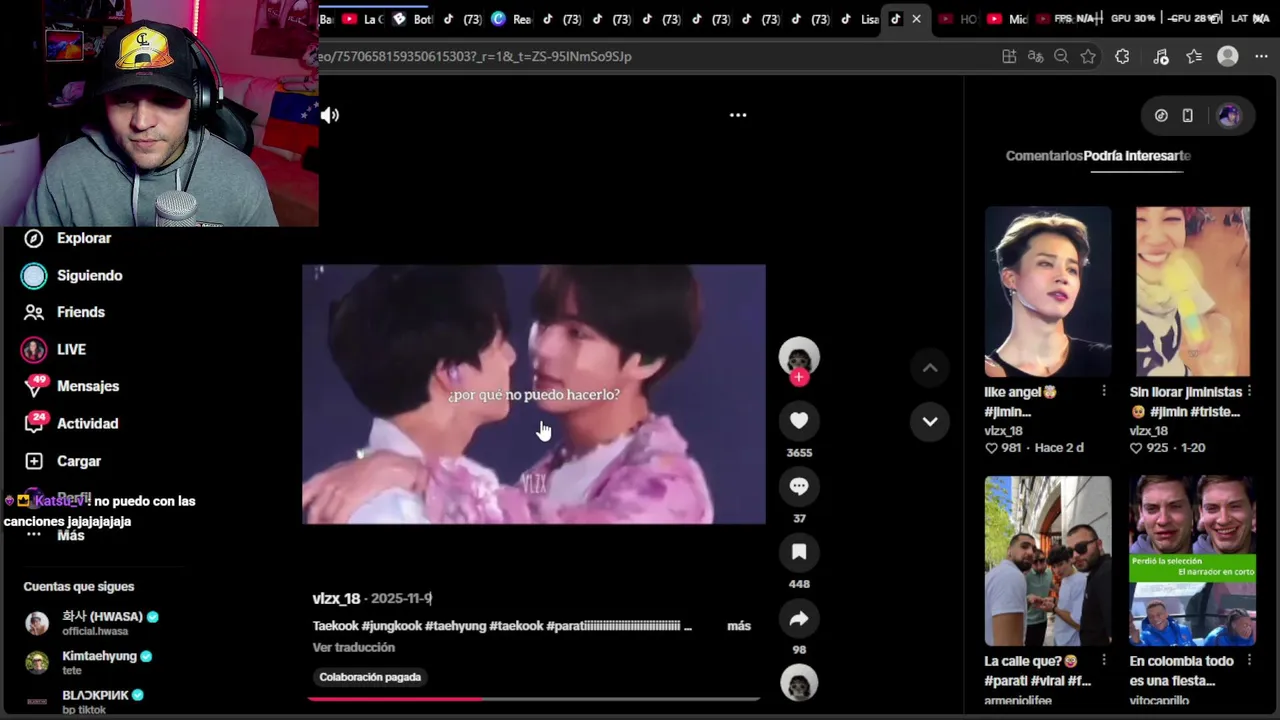Open the video author's avatar
The width and height of the screenshot is (1280, 720).
click(x=799, y=358)
